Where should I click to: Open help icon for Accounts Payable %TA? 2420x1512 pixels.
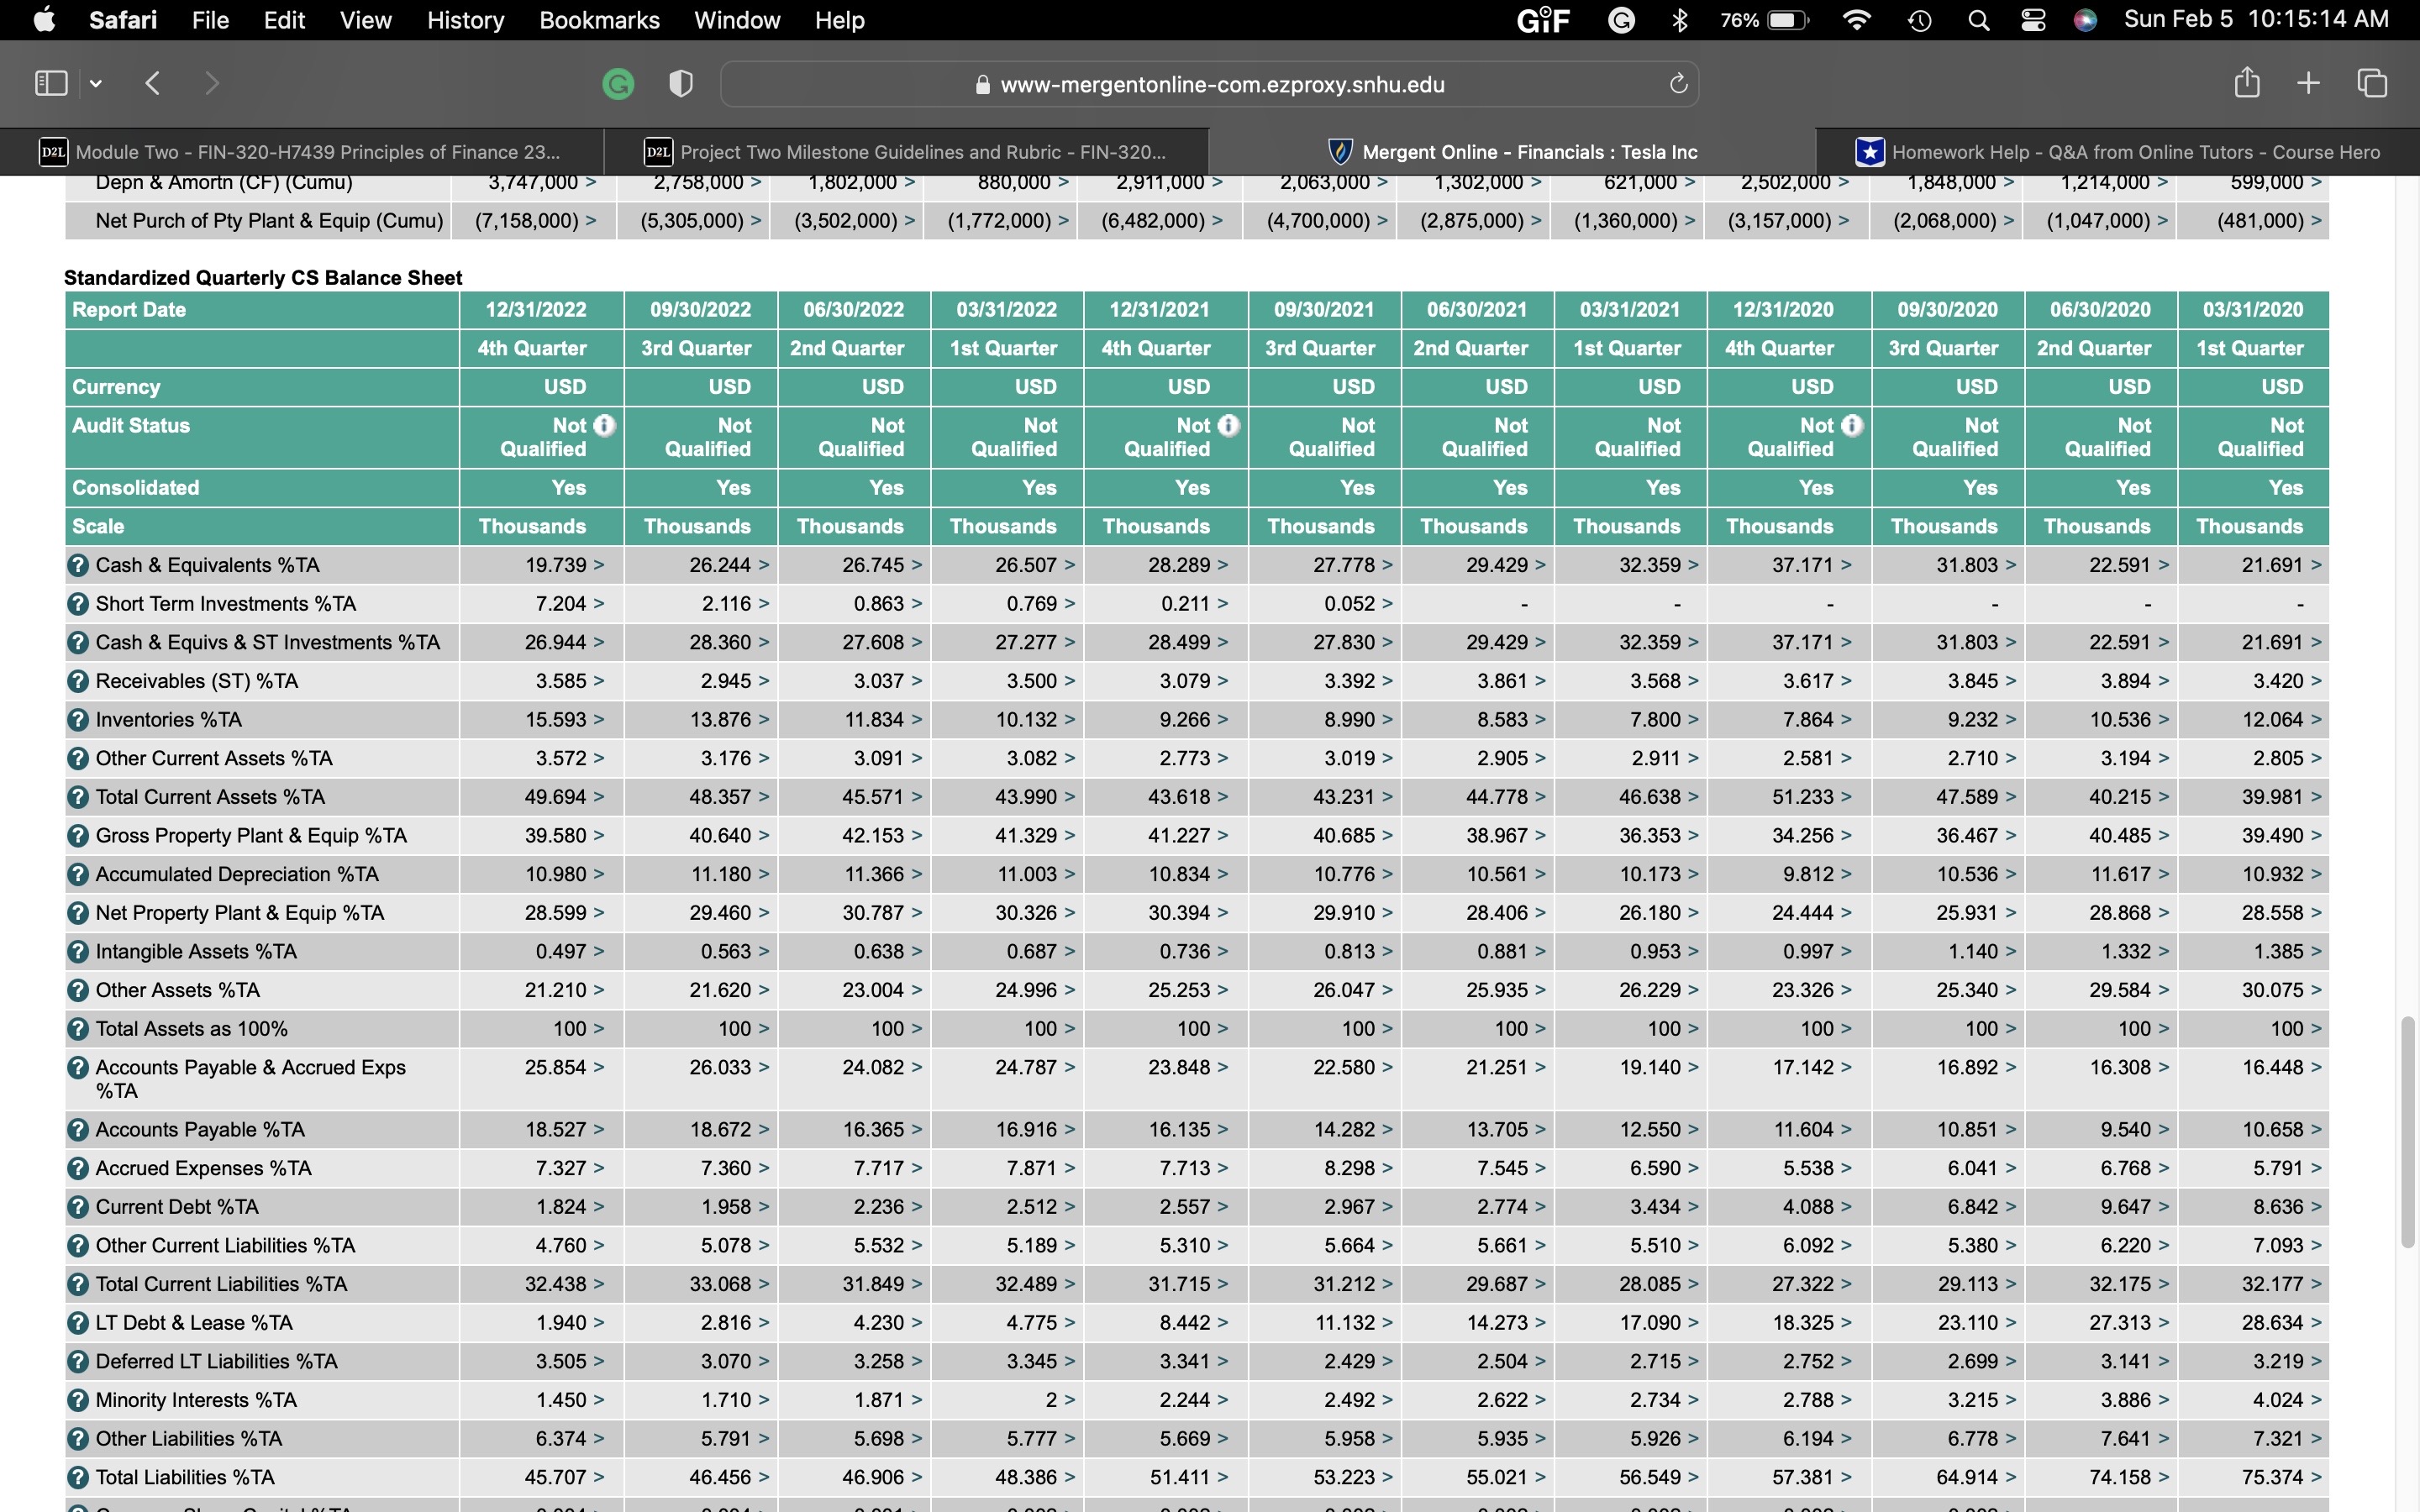[78, 1130]
